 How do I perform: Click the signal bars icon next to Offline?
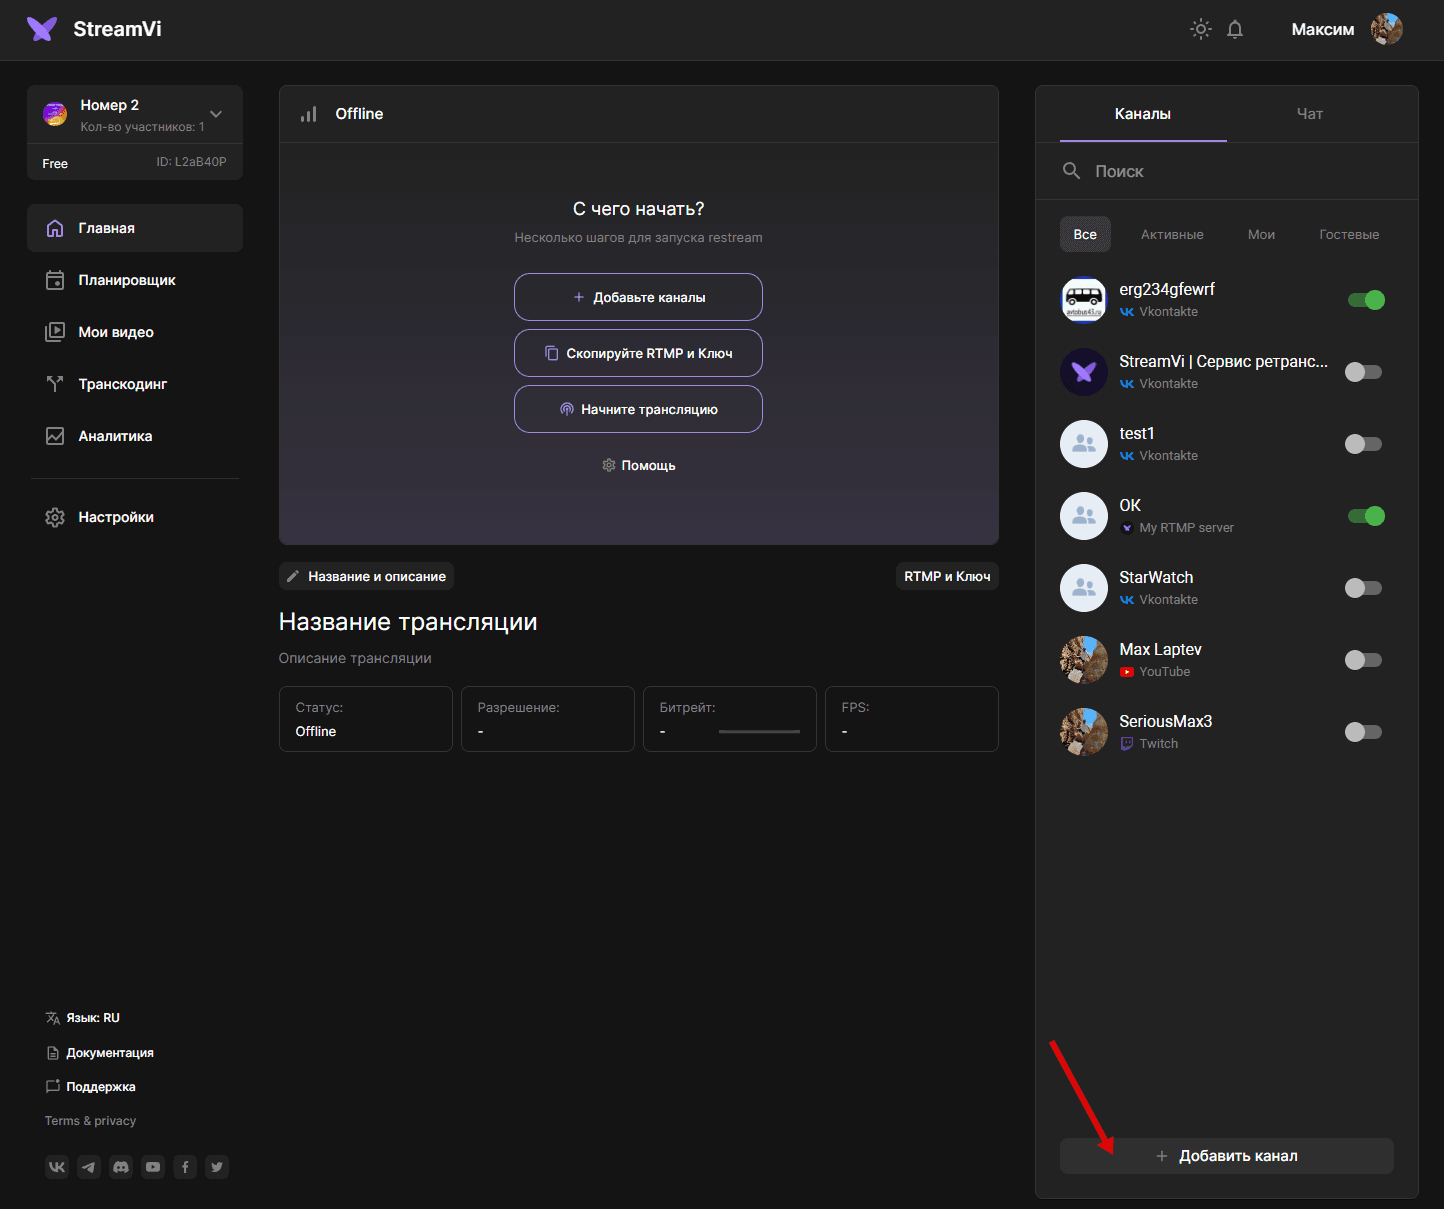[309, 114]
